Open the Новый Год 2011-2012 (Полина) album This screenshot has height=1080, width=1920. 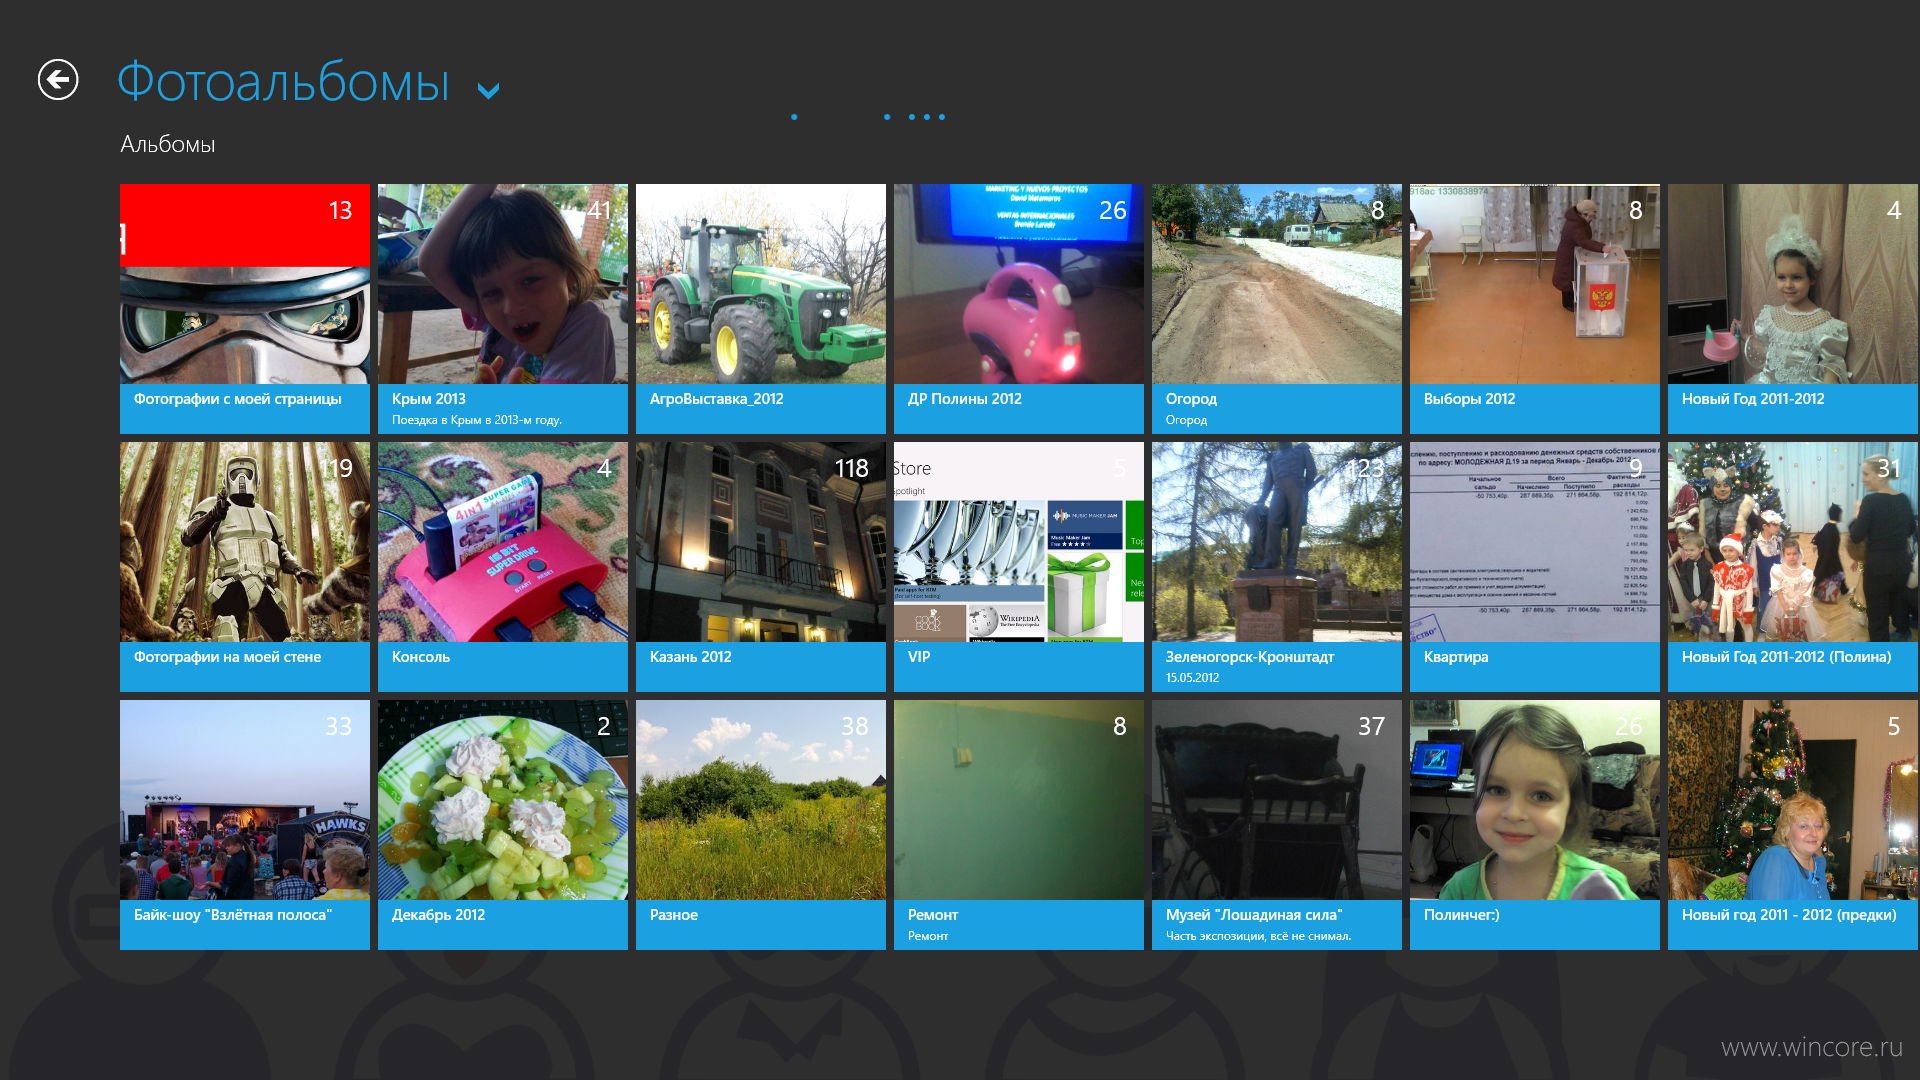pos(1793,566)
